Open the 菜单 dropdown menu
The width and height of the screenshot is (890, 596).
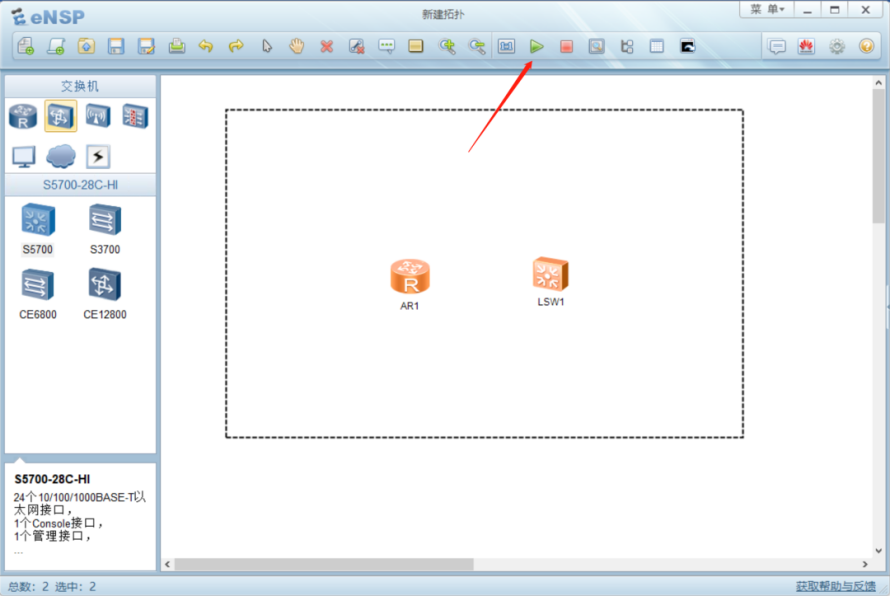(767, 9)
